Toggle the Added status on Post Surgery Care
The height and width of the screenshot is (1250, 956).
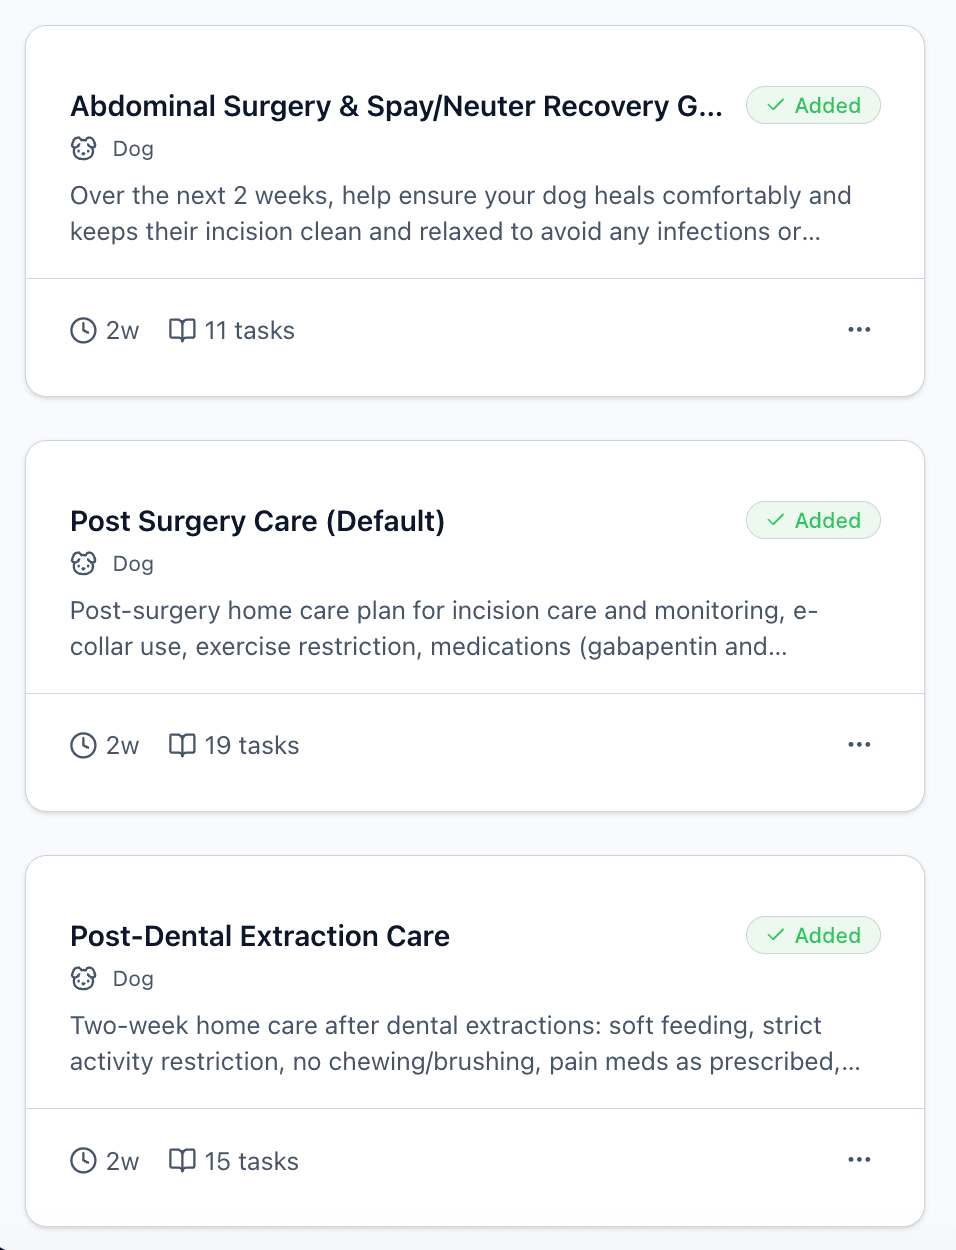point(813,520)
